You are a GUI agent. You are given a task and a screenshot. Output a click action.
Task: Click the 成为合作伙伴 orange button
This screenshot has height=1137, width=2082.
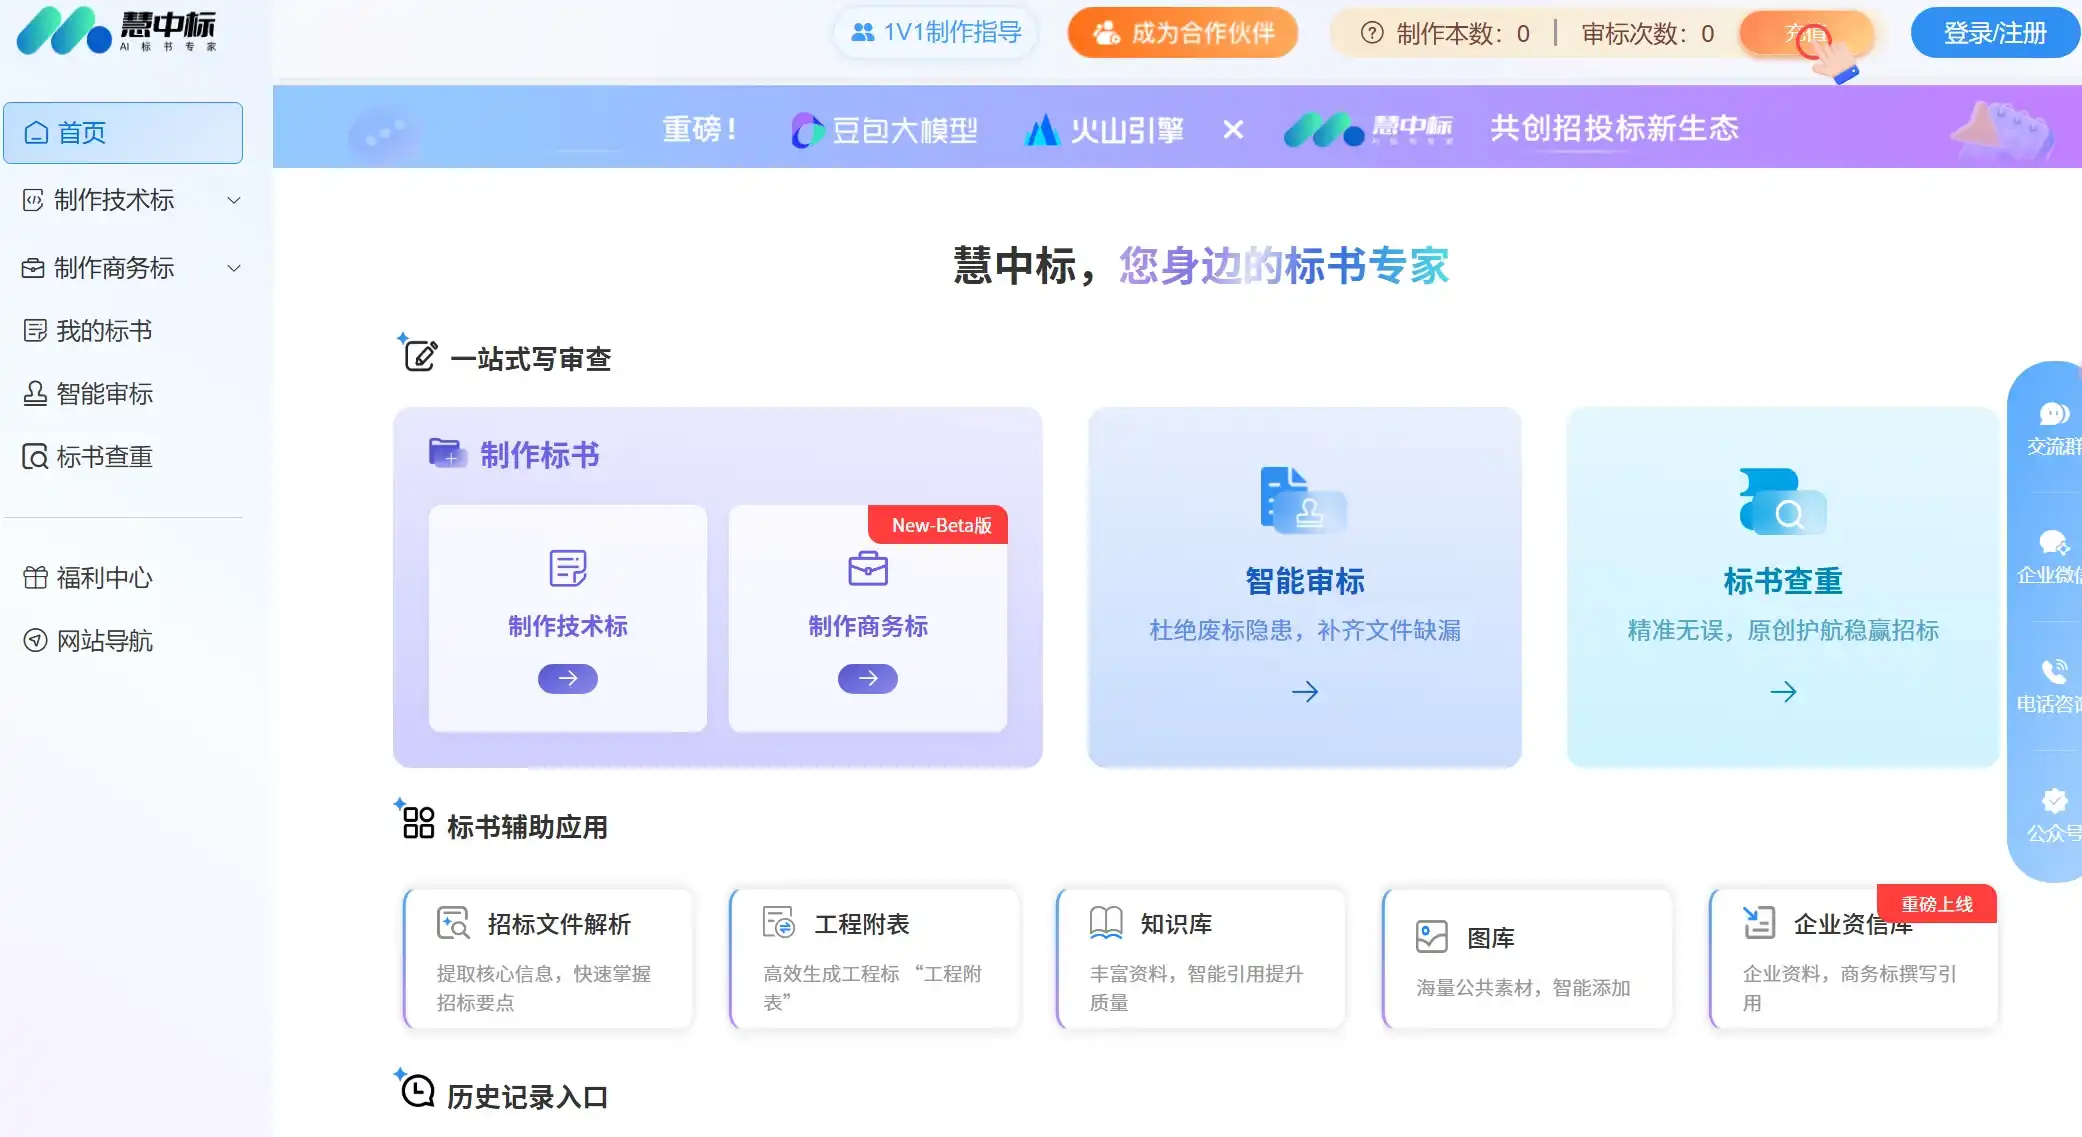click(1182, 33)
